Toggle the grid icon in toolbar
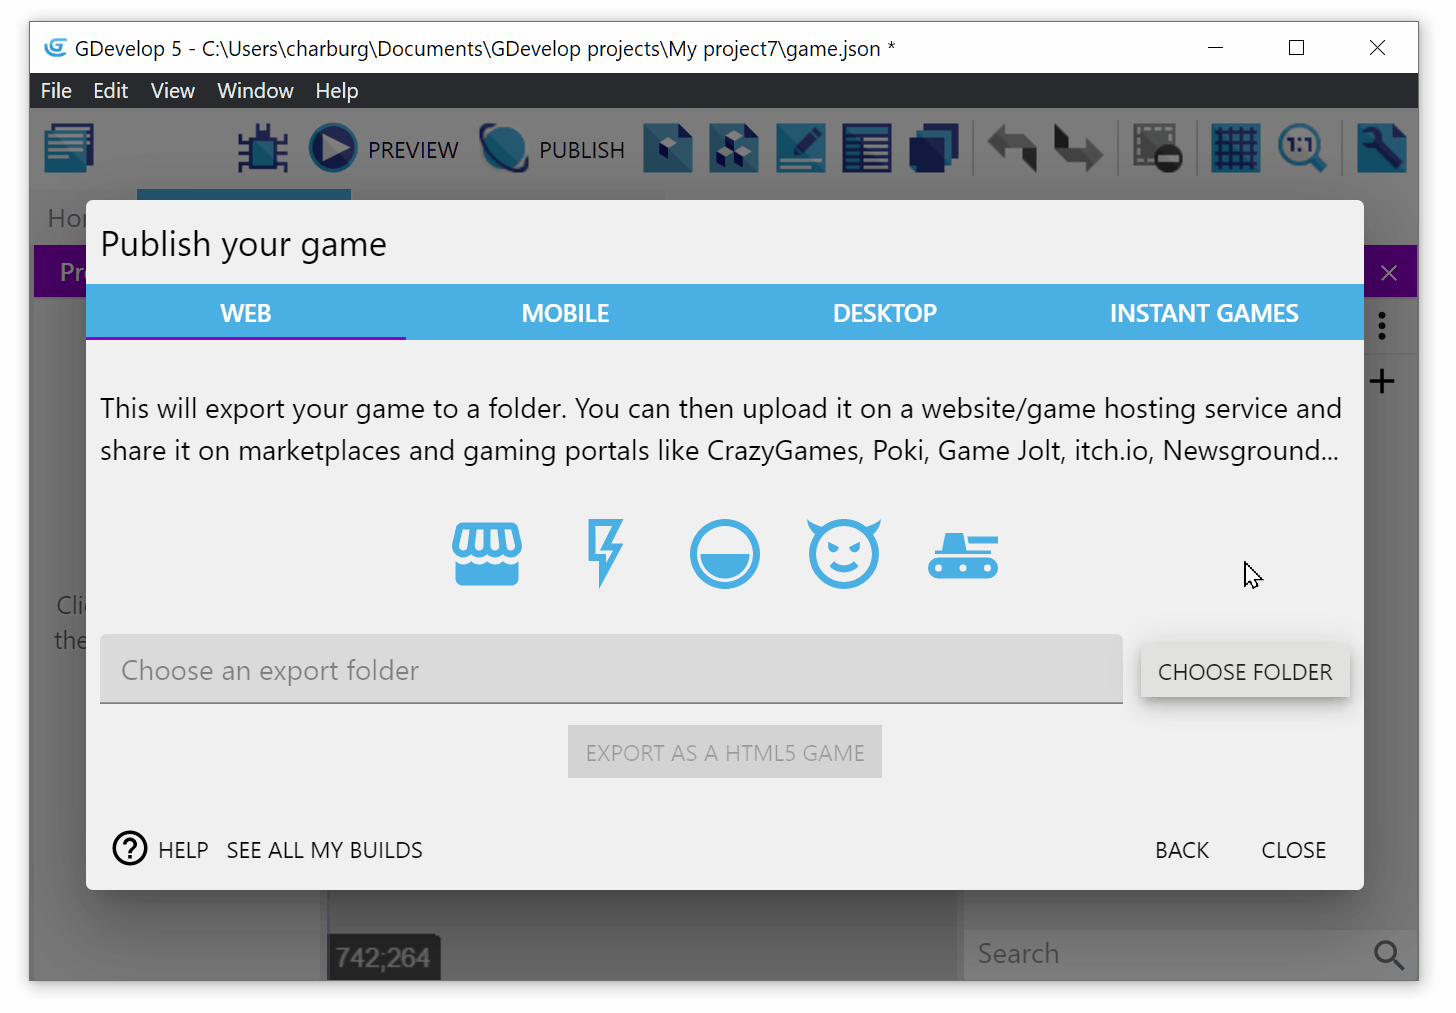 click(x=1235, y=149)
